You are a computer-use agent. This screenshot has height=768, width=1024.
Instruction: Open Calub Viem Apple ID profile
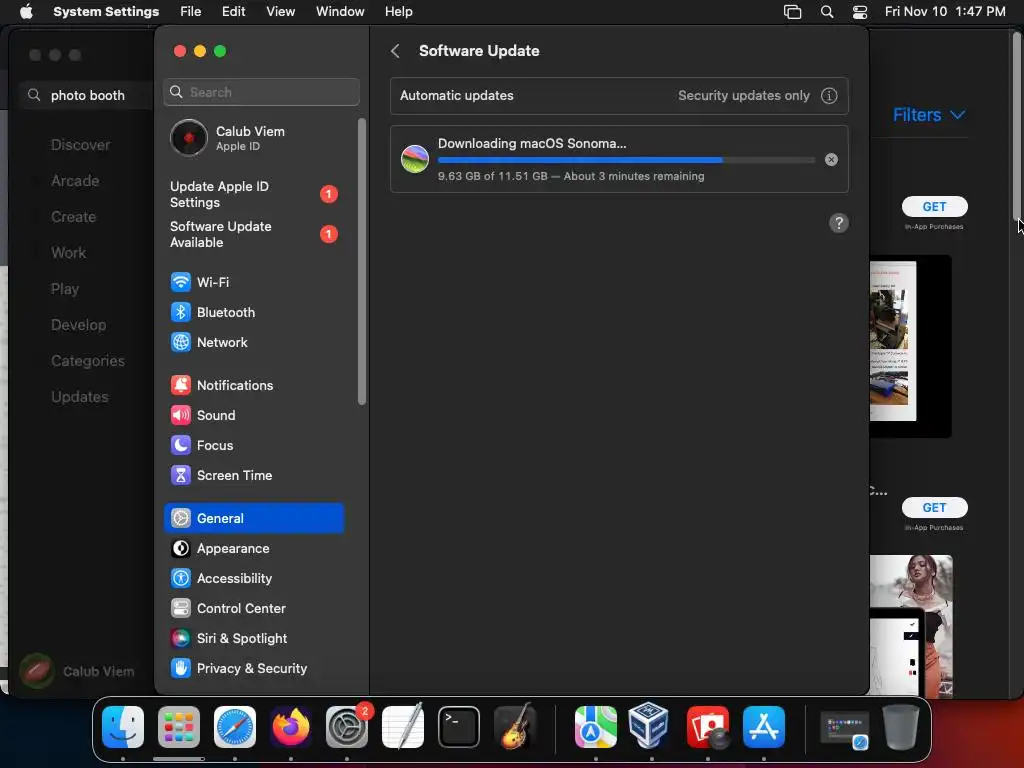point(253,138)
